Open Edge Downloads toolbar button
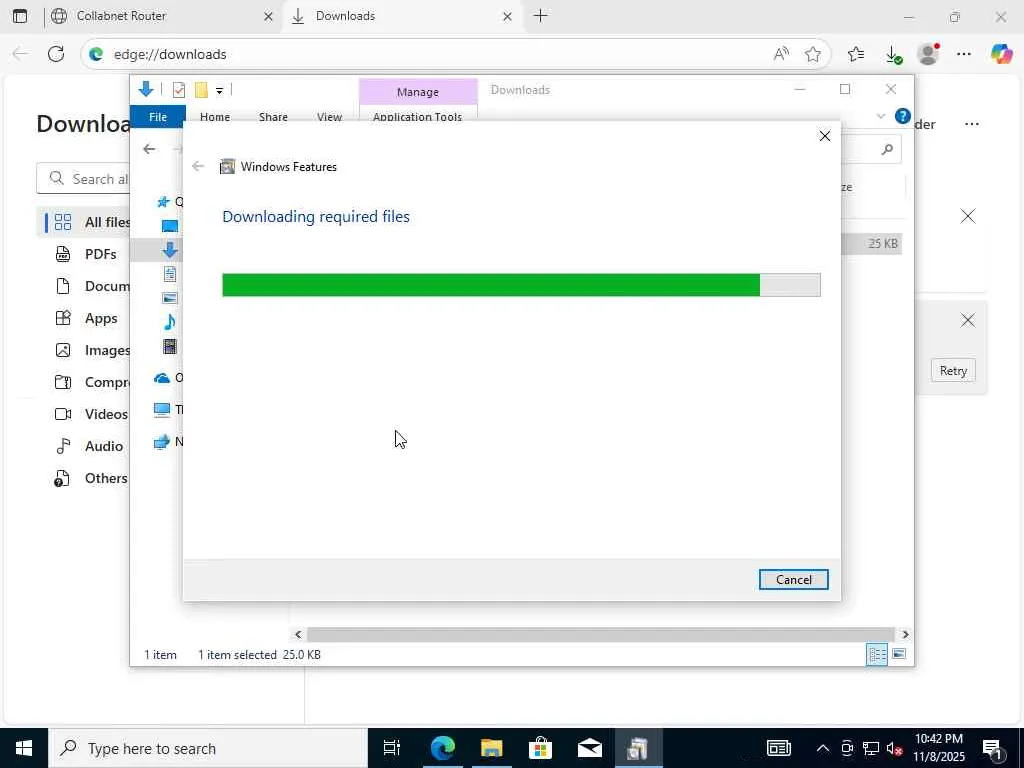1024x768 pixels. pyautogui.click(x=893, y=55)
